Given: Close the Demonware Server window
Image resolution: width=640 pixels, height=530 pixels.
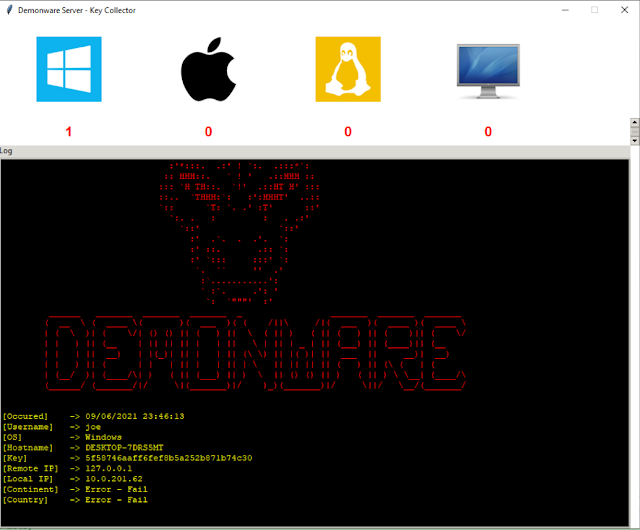Looking at the screenshot, I should click(624, 10).
